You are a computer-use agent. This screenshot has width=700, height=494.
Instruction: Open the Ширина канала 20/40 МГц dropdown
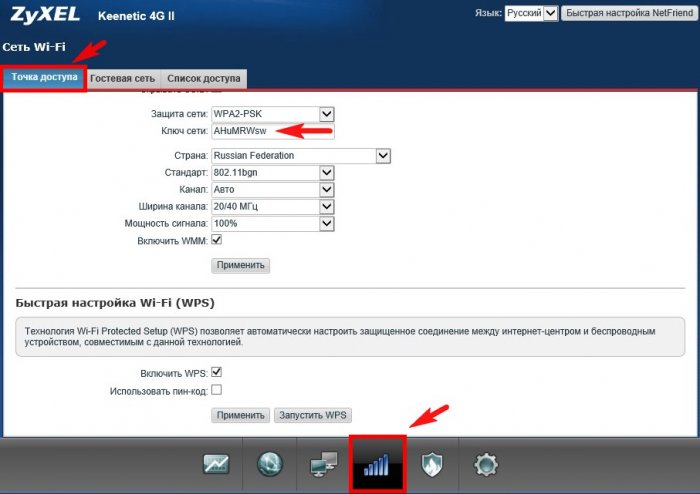click(x=272, y=207)
